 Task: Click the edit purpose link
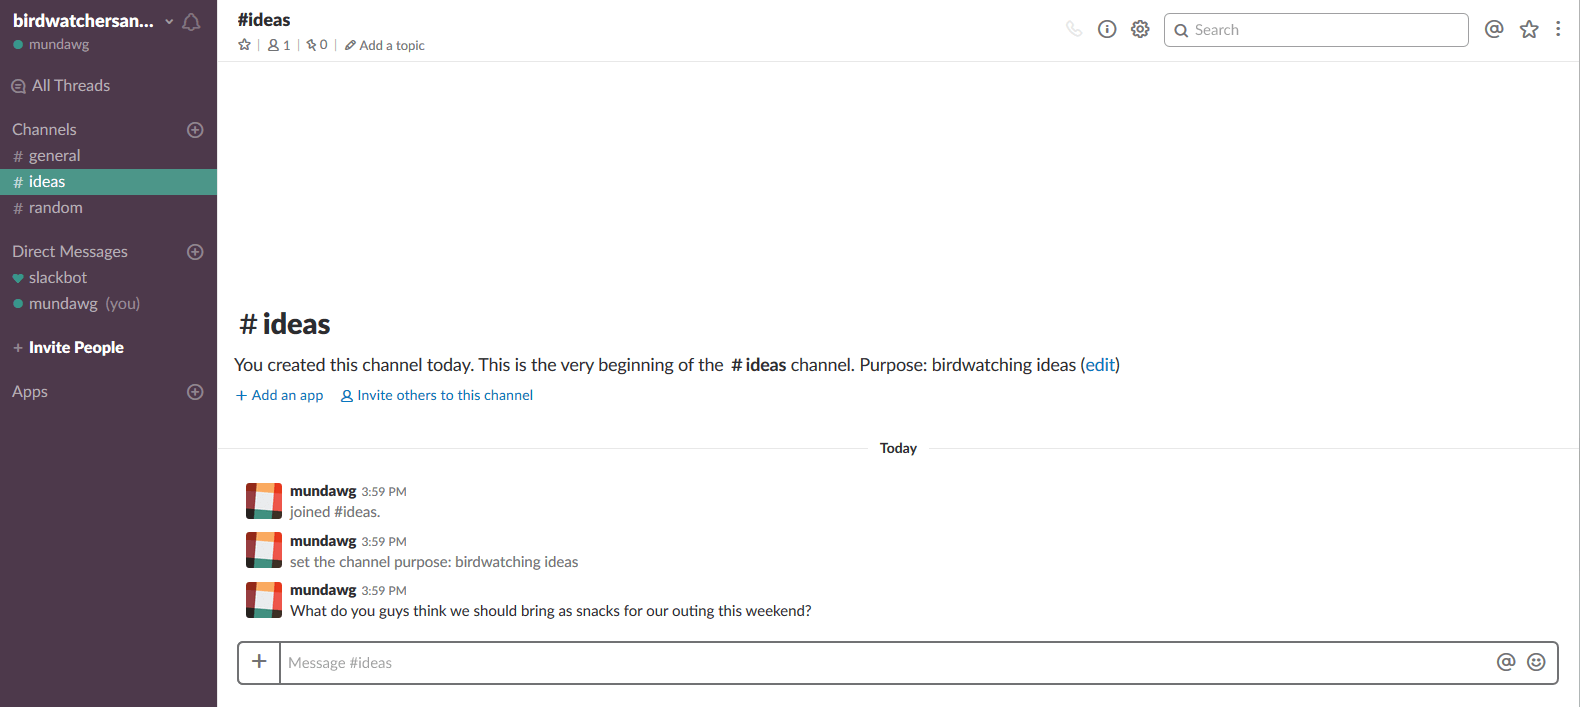(x=1100, y=365)
